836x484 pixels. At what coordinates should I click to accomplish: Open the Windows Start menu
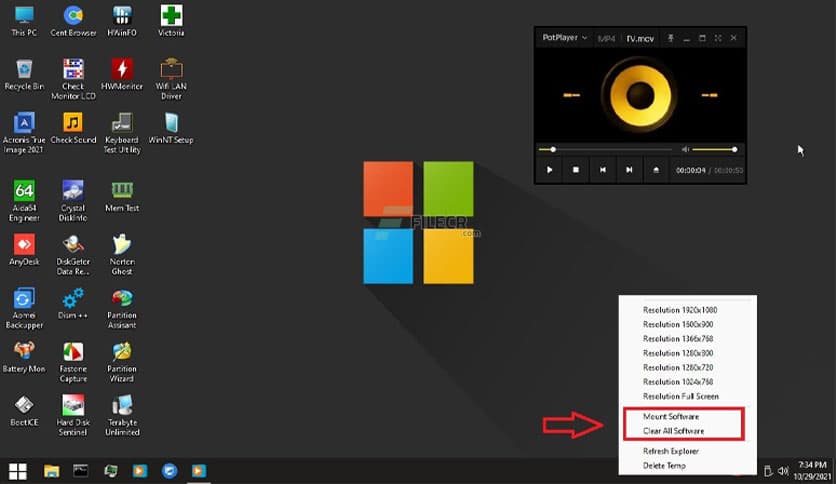(x=17, y=470)
